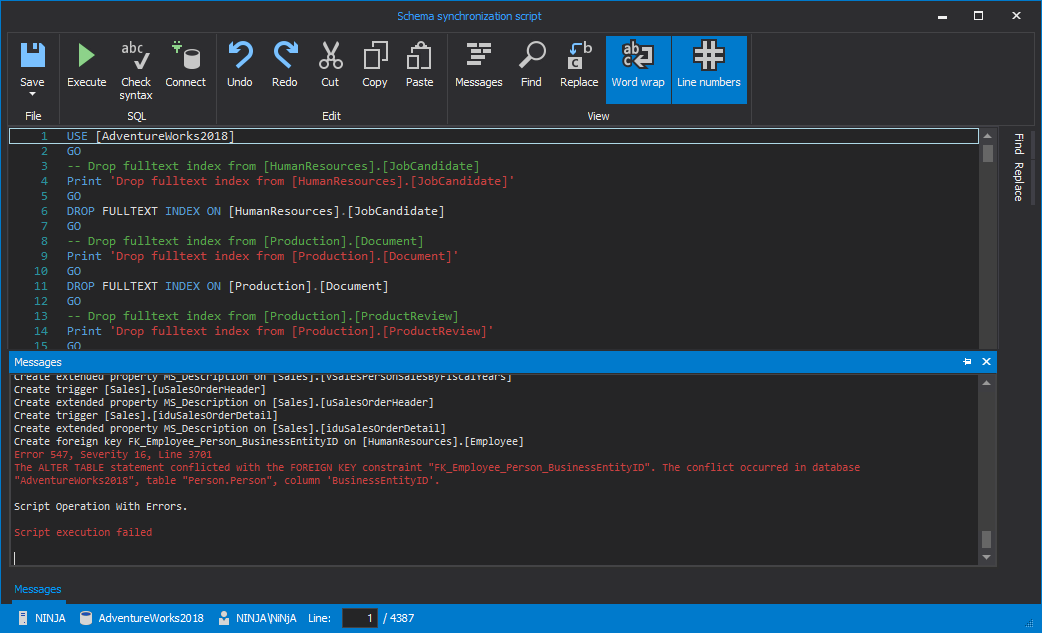Click the Line number input field
The height and width of the screenshot is (633, 1042).
(x=360, y=618)
